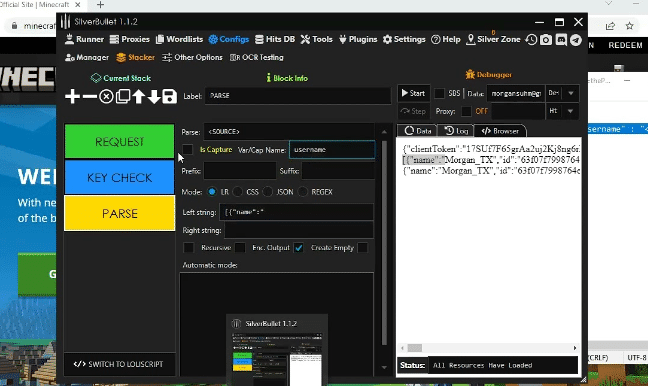Click the debugger Data input field
The height and width of the screenshot is (386, 648).
pyautogui.click(x=516, y=93)
